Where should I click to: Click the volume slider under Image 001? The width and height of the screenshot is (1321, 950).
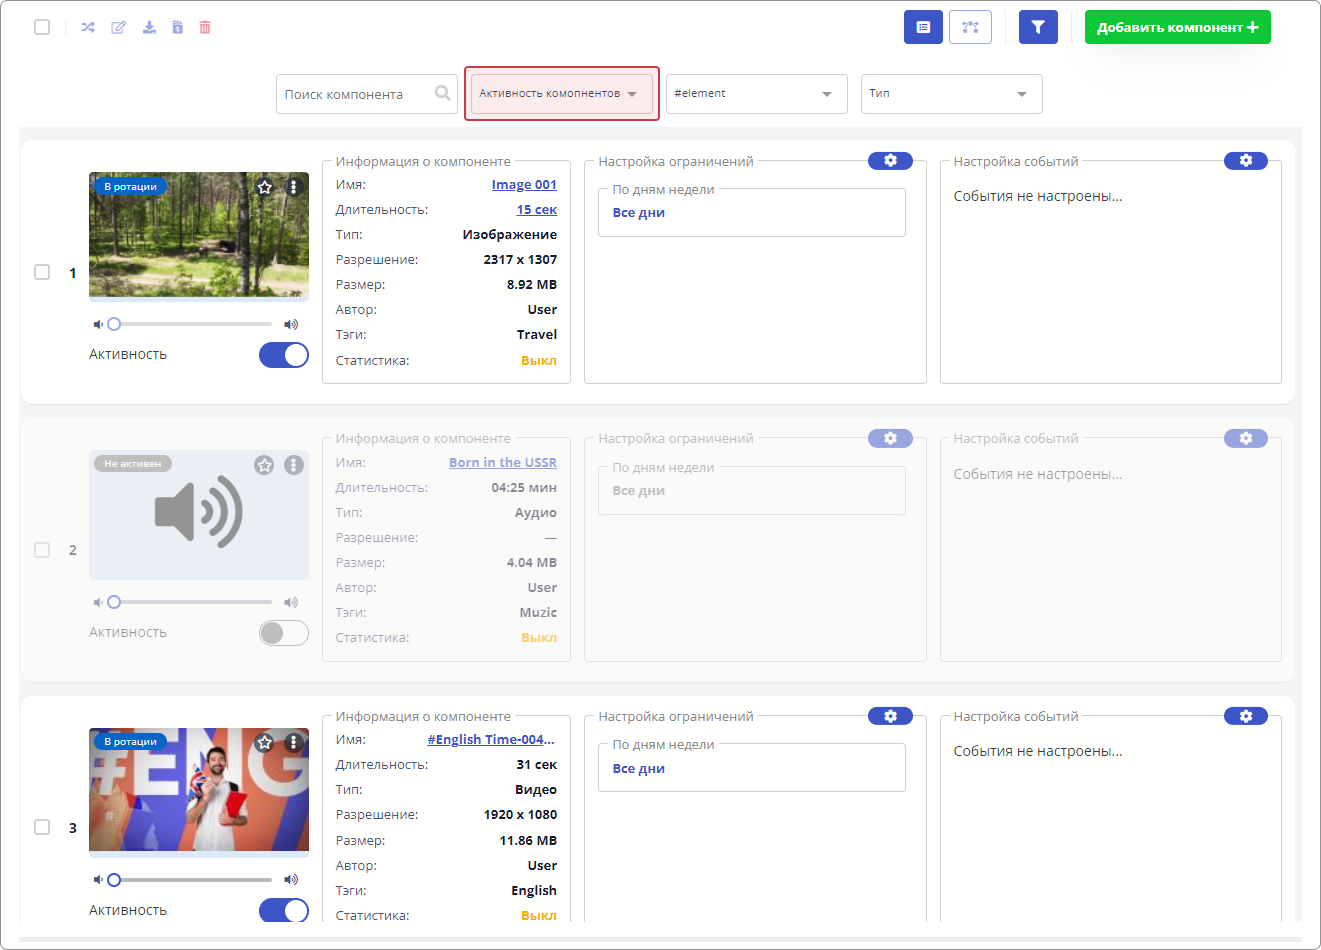[192, 324]
